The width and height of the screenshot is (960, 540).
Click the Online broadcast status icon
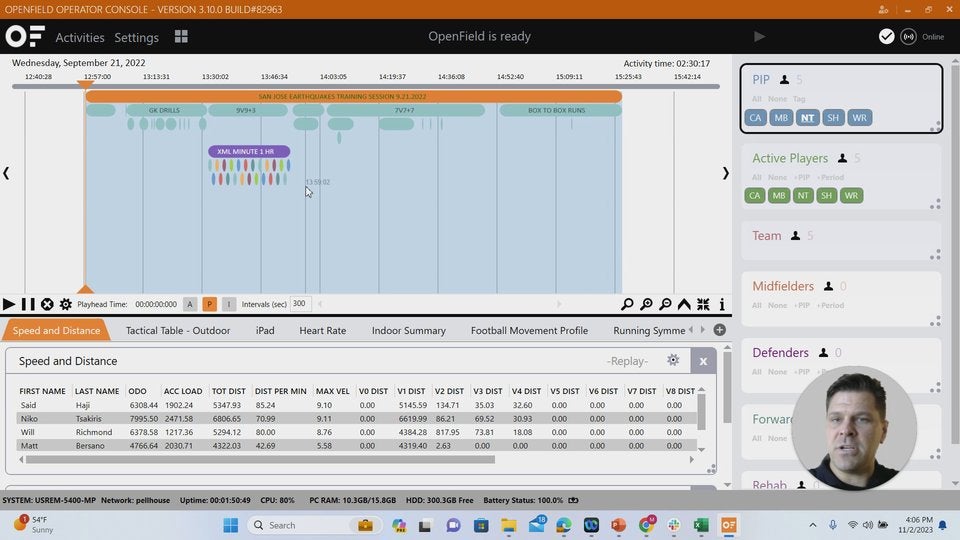908,37
